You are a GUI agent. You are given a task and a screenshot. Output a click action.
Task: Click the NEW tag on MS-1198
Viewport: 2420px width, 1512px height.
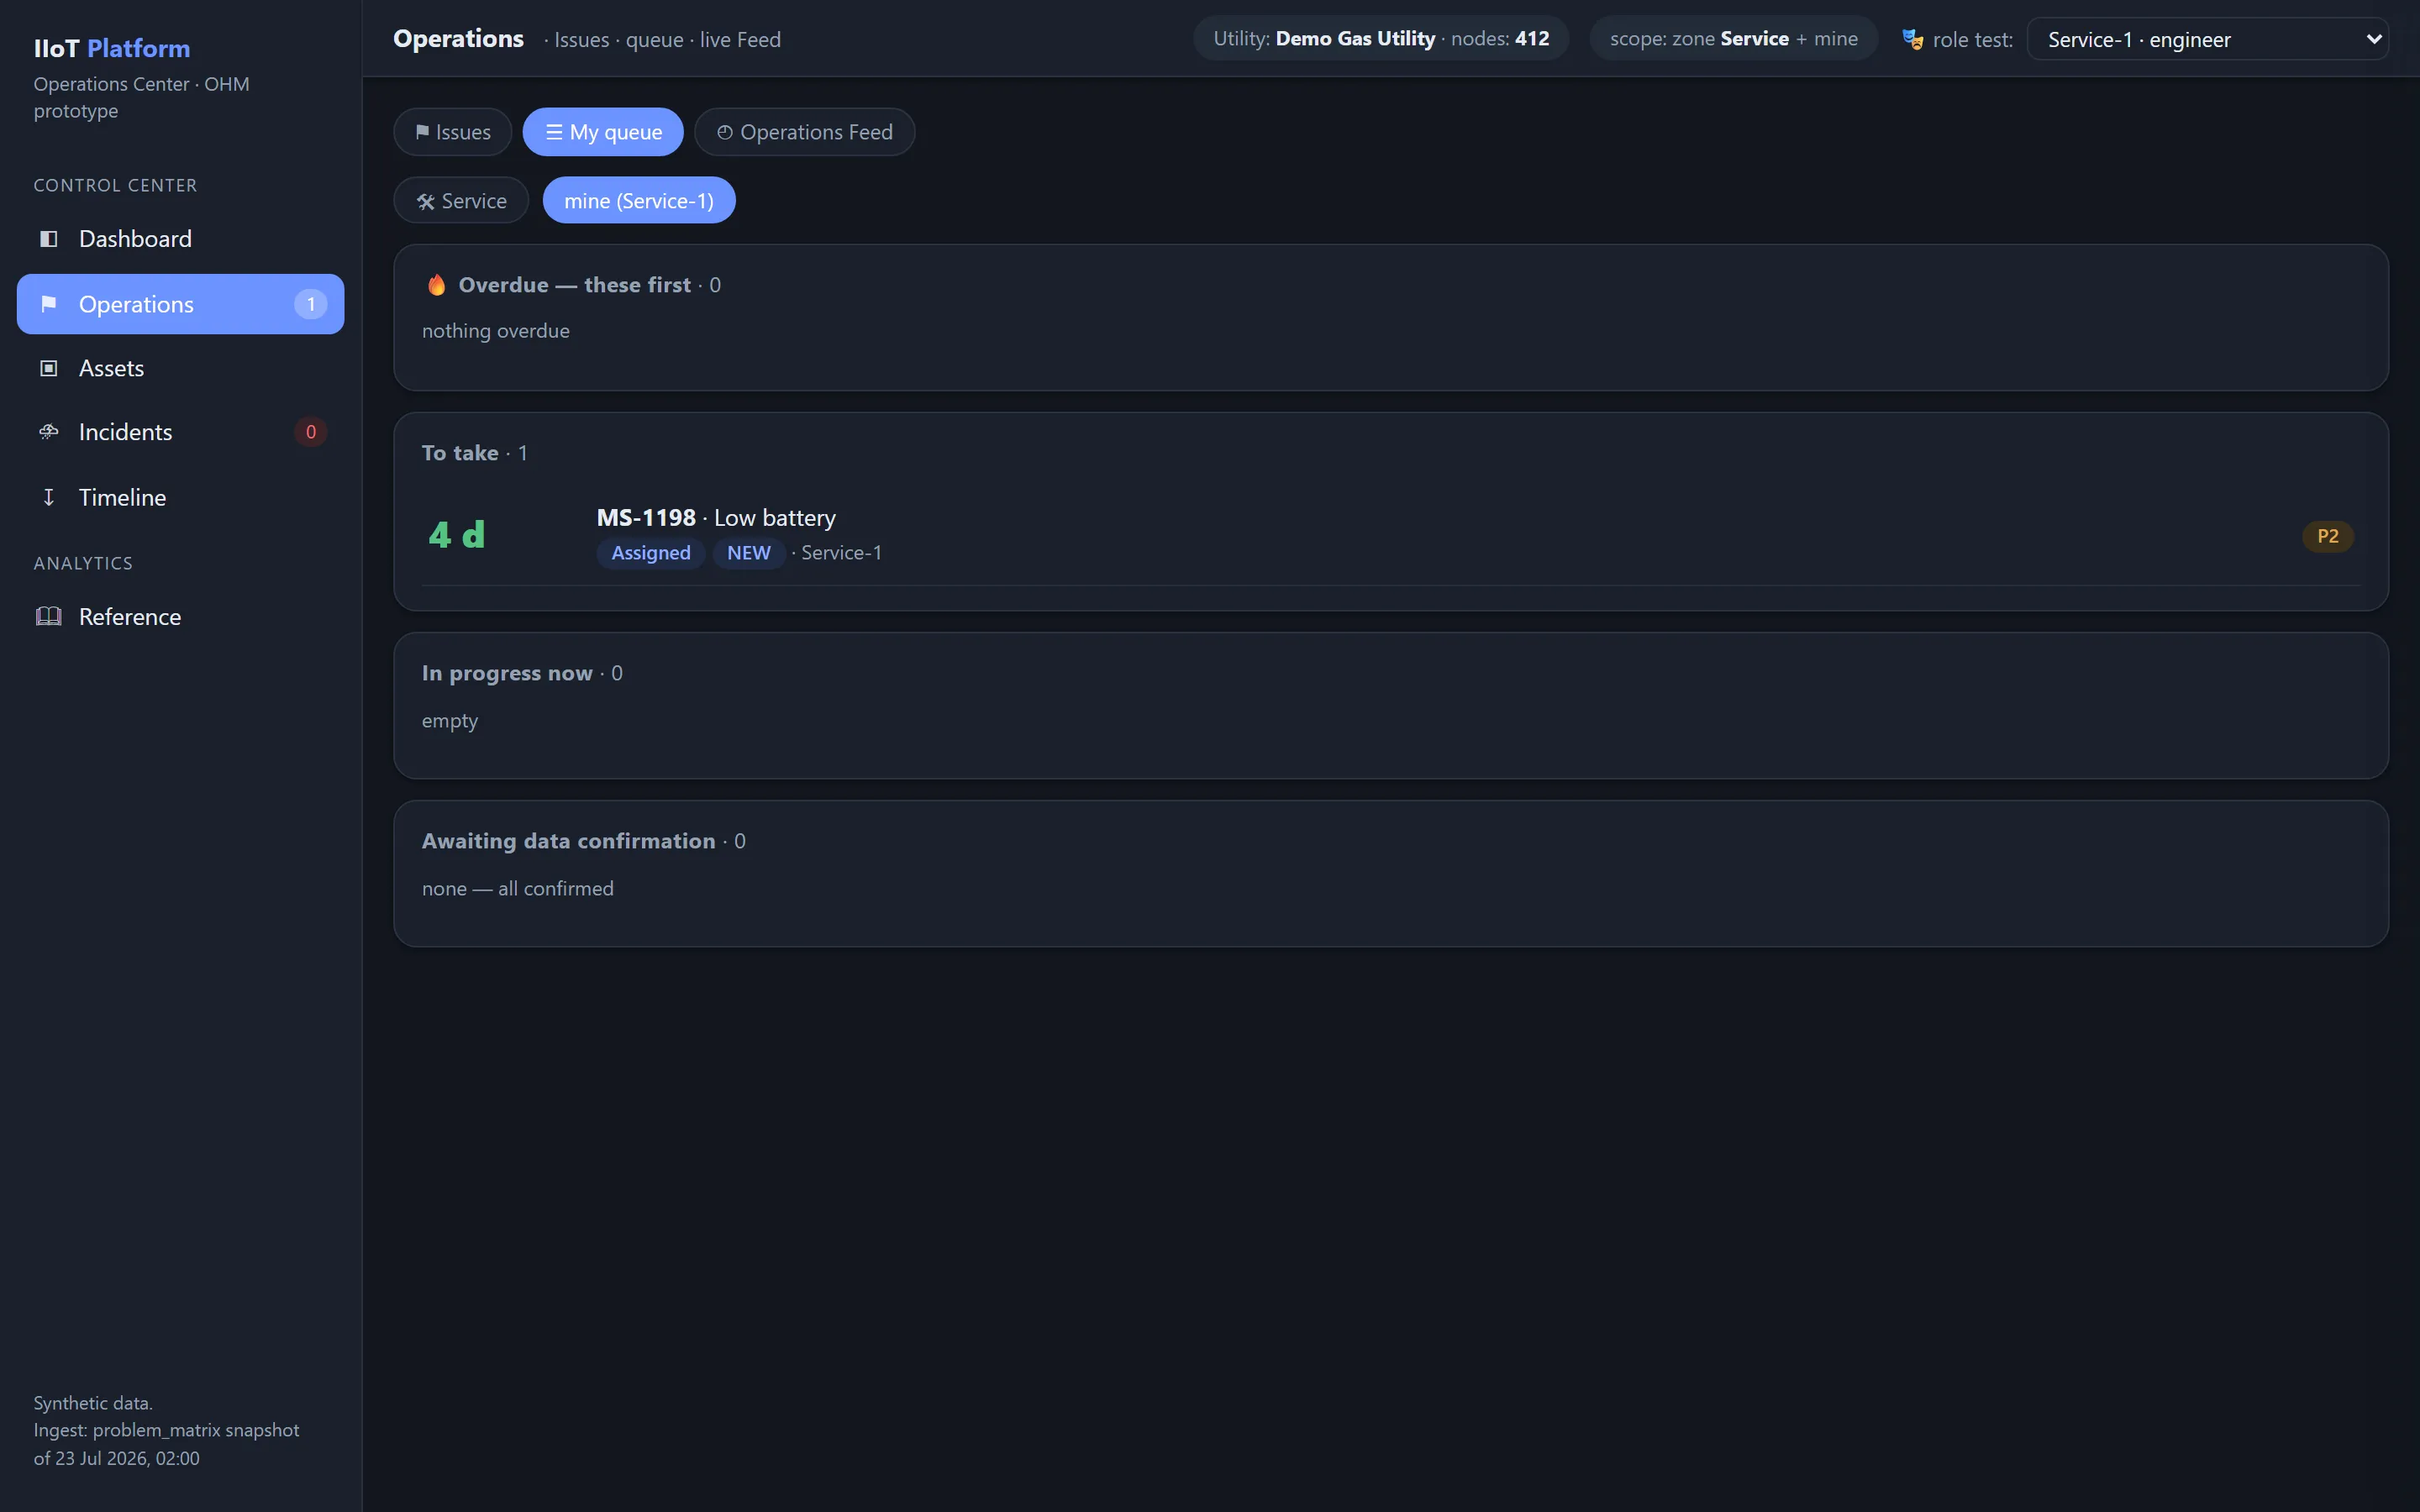(748, 553)
